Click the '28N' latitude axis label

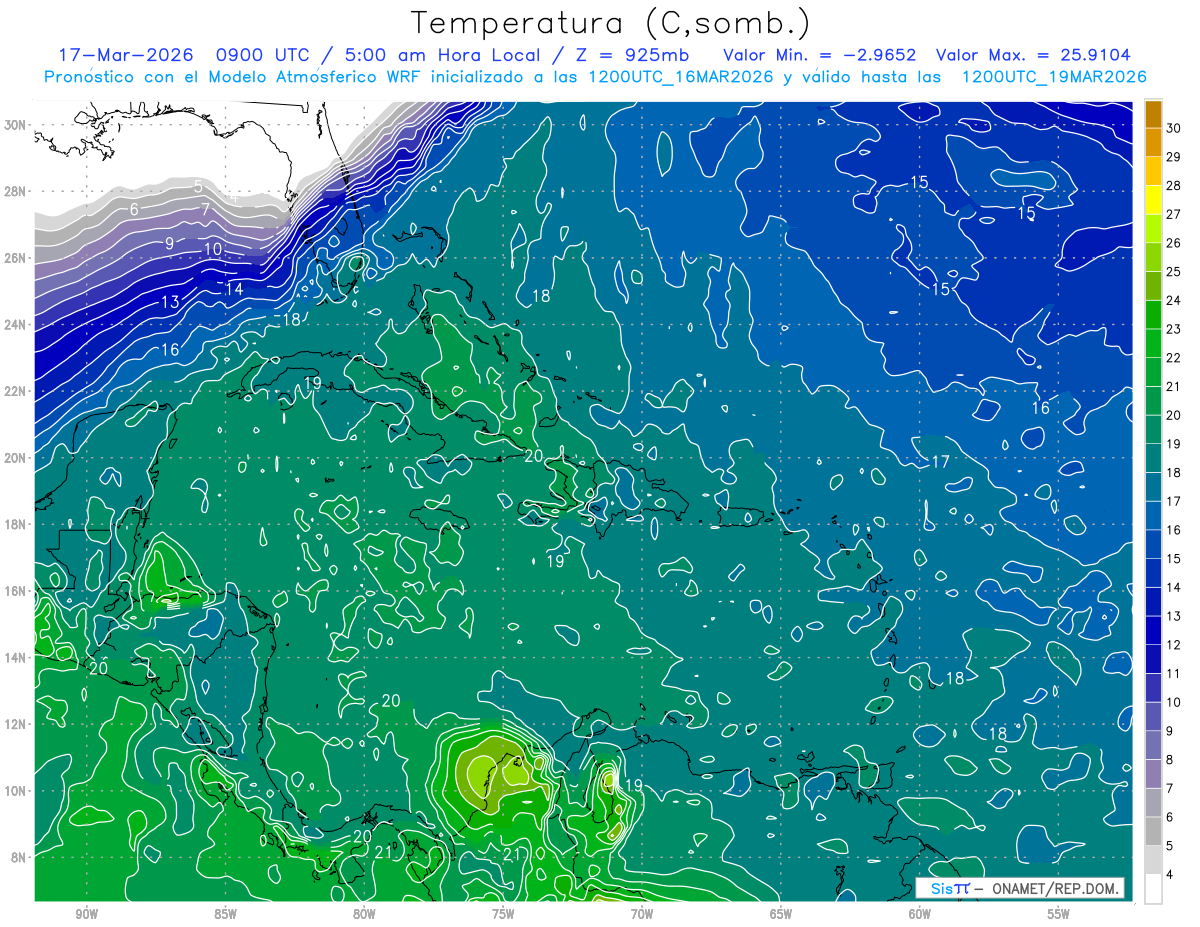(16, 191)
